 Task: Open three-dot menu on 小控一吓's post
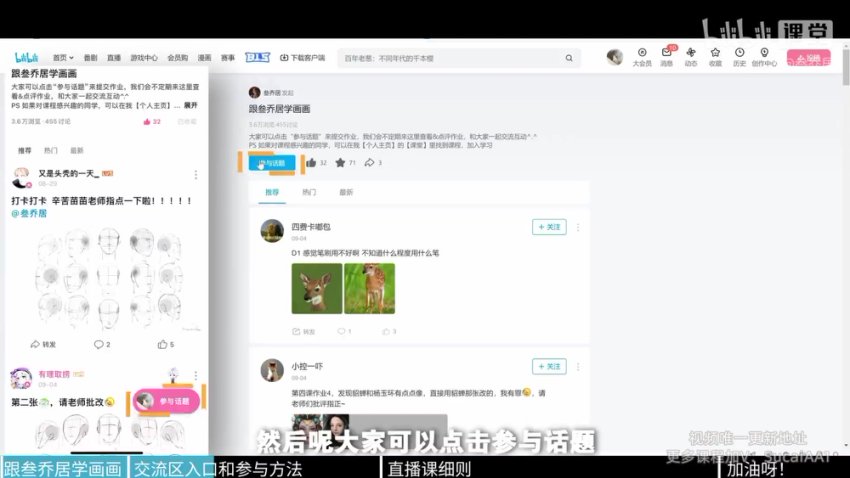pos(577,366)
